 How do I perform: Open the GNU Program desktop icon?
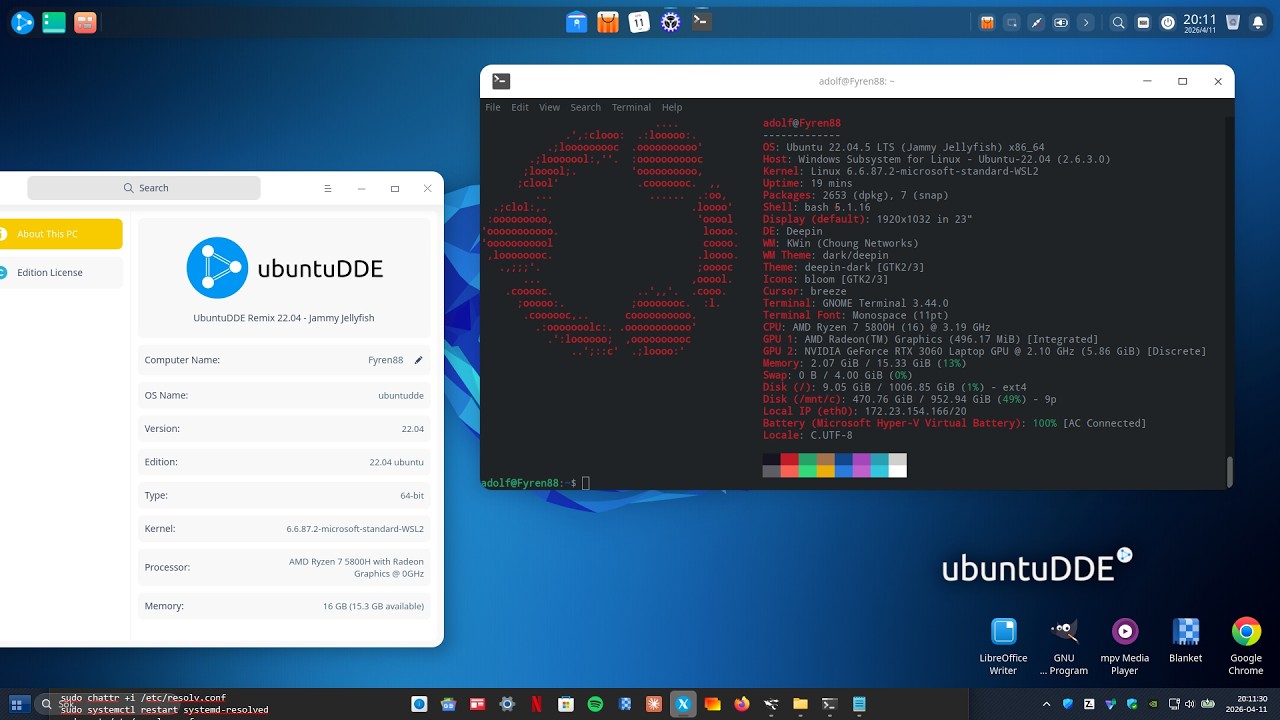coord(1064,646)
